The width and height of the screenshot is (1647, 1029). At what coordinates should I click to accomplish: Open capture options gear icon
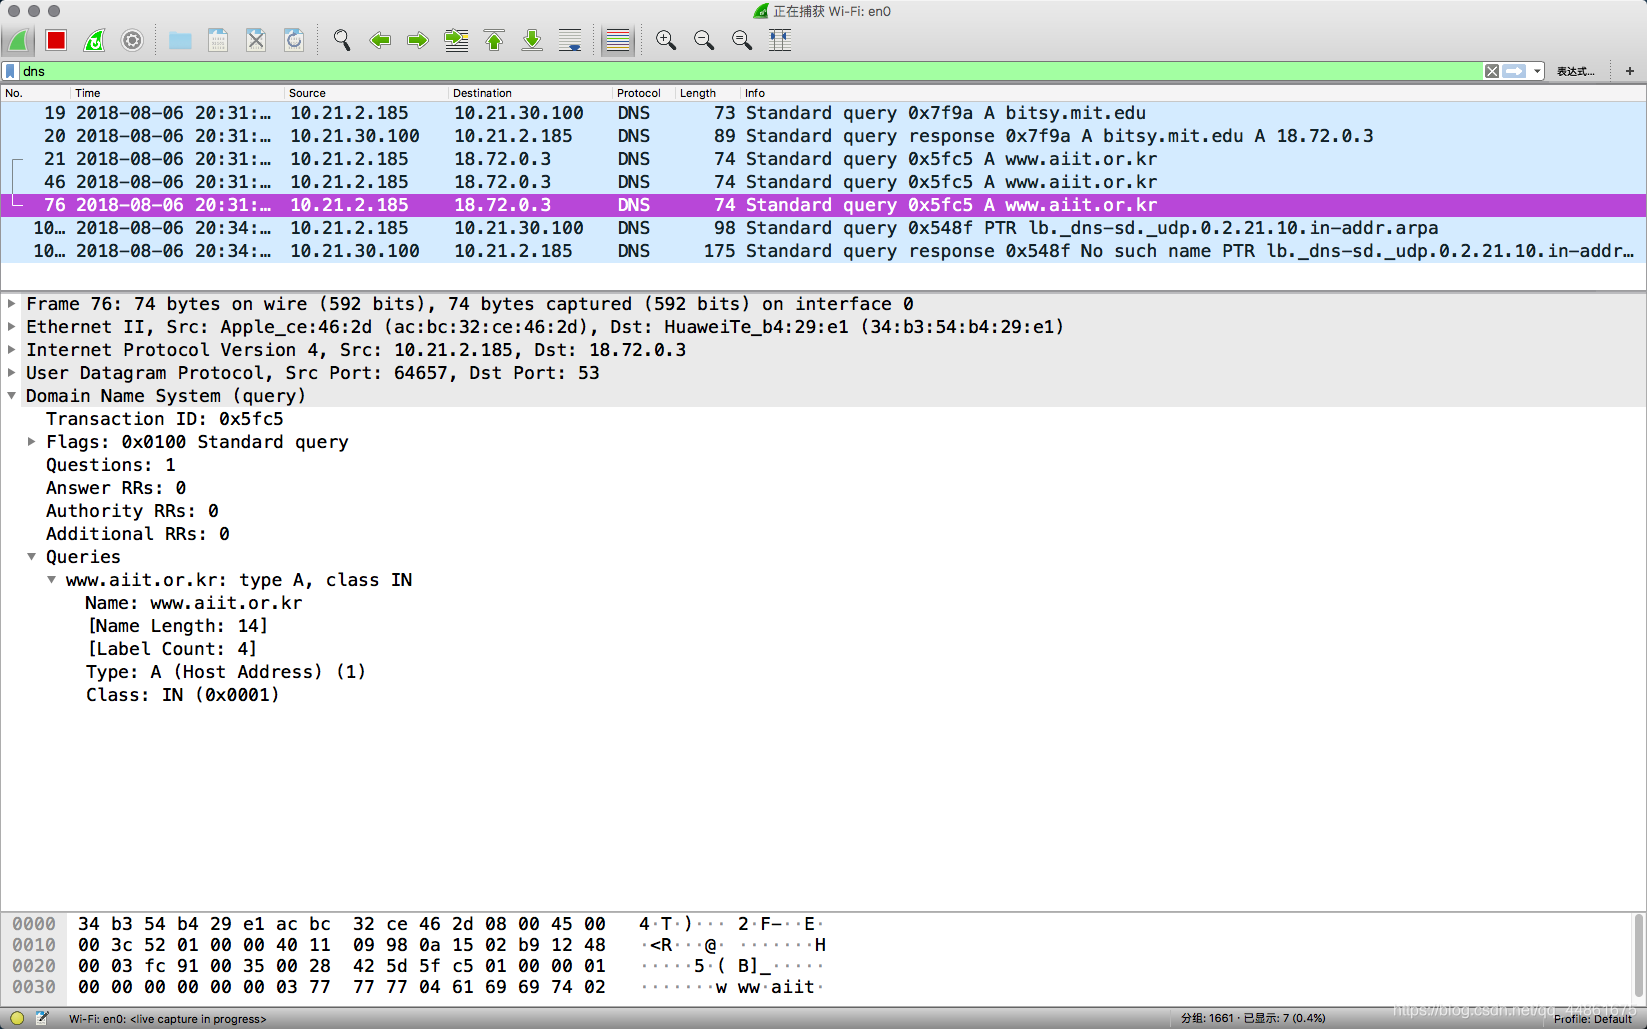click(132, 41)
